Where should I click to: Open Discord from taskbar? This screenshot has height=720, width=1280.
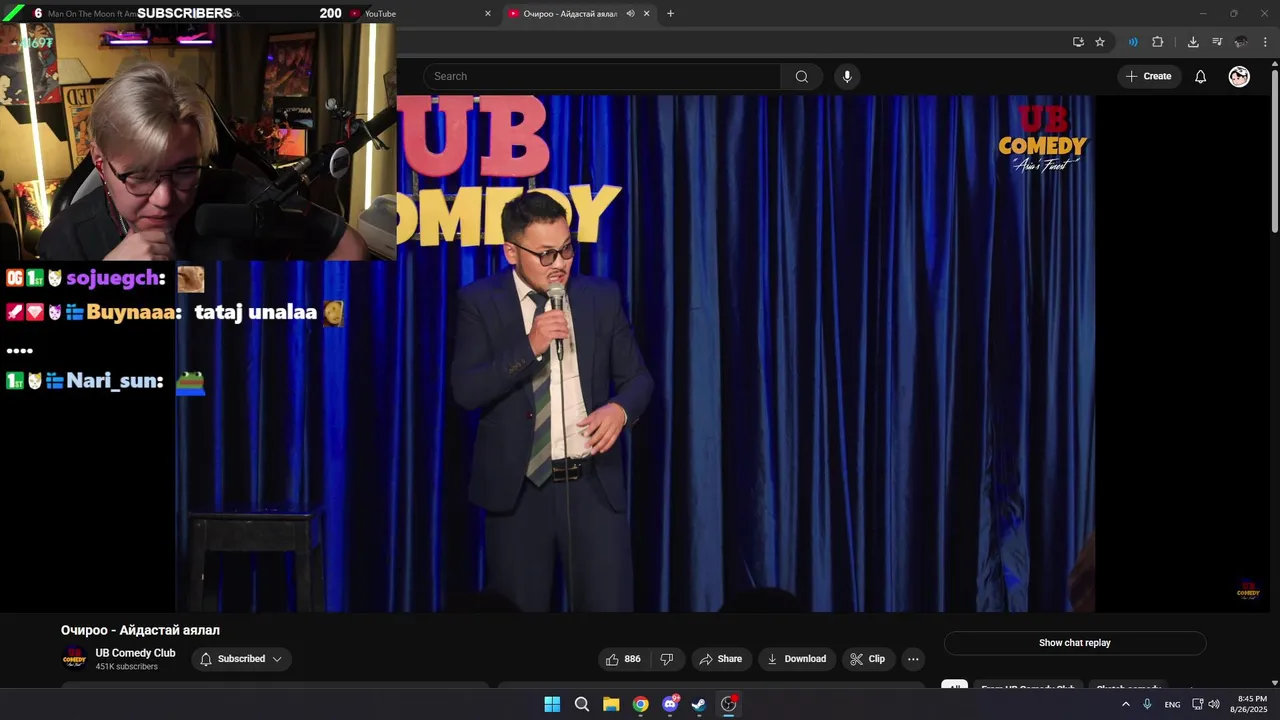(670, 704)
